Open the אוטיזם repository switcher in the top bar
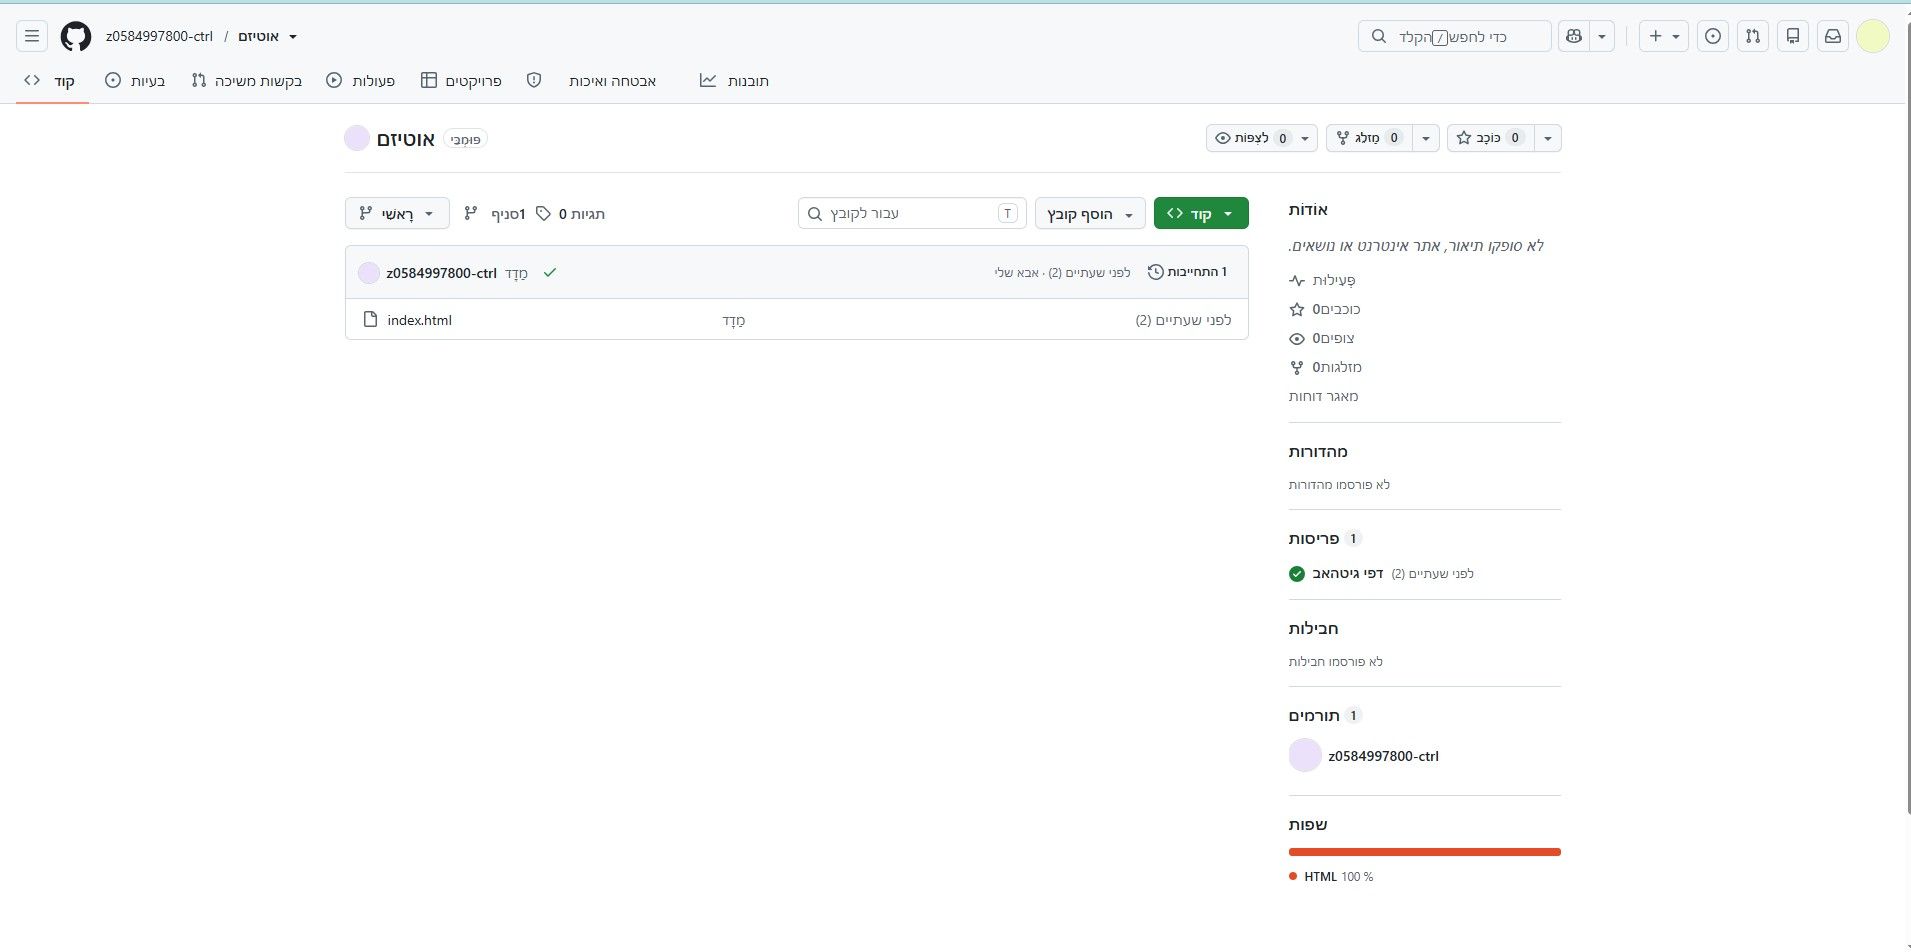Image resolution: width=1911 pixels, height=952 pixels. [x=267, y=36]
